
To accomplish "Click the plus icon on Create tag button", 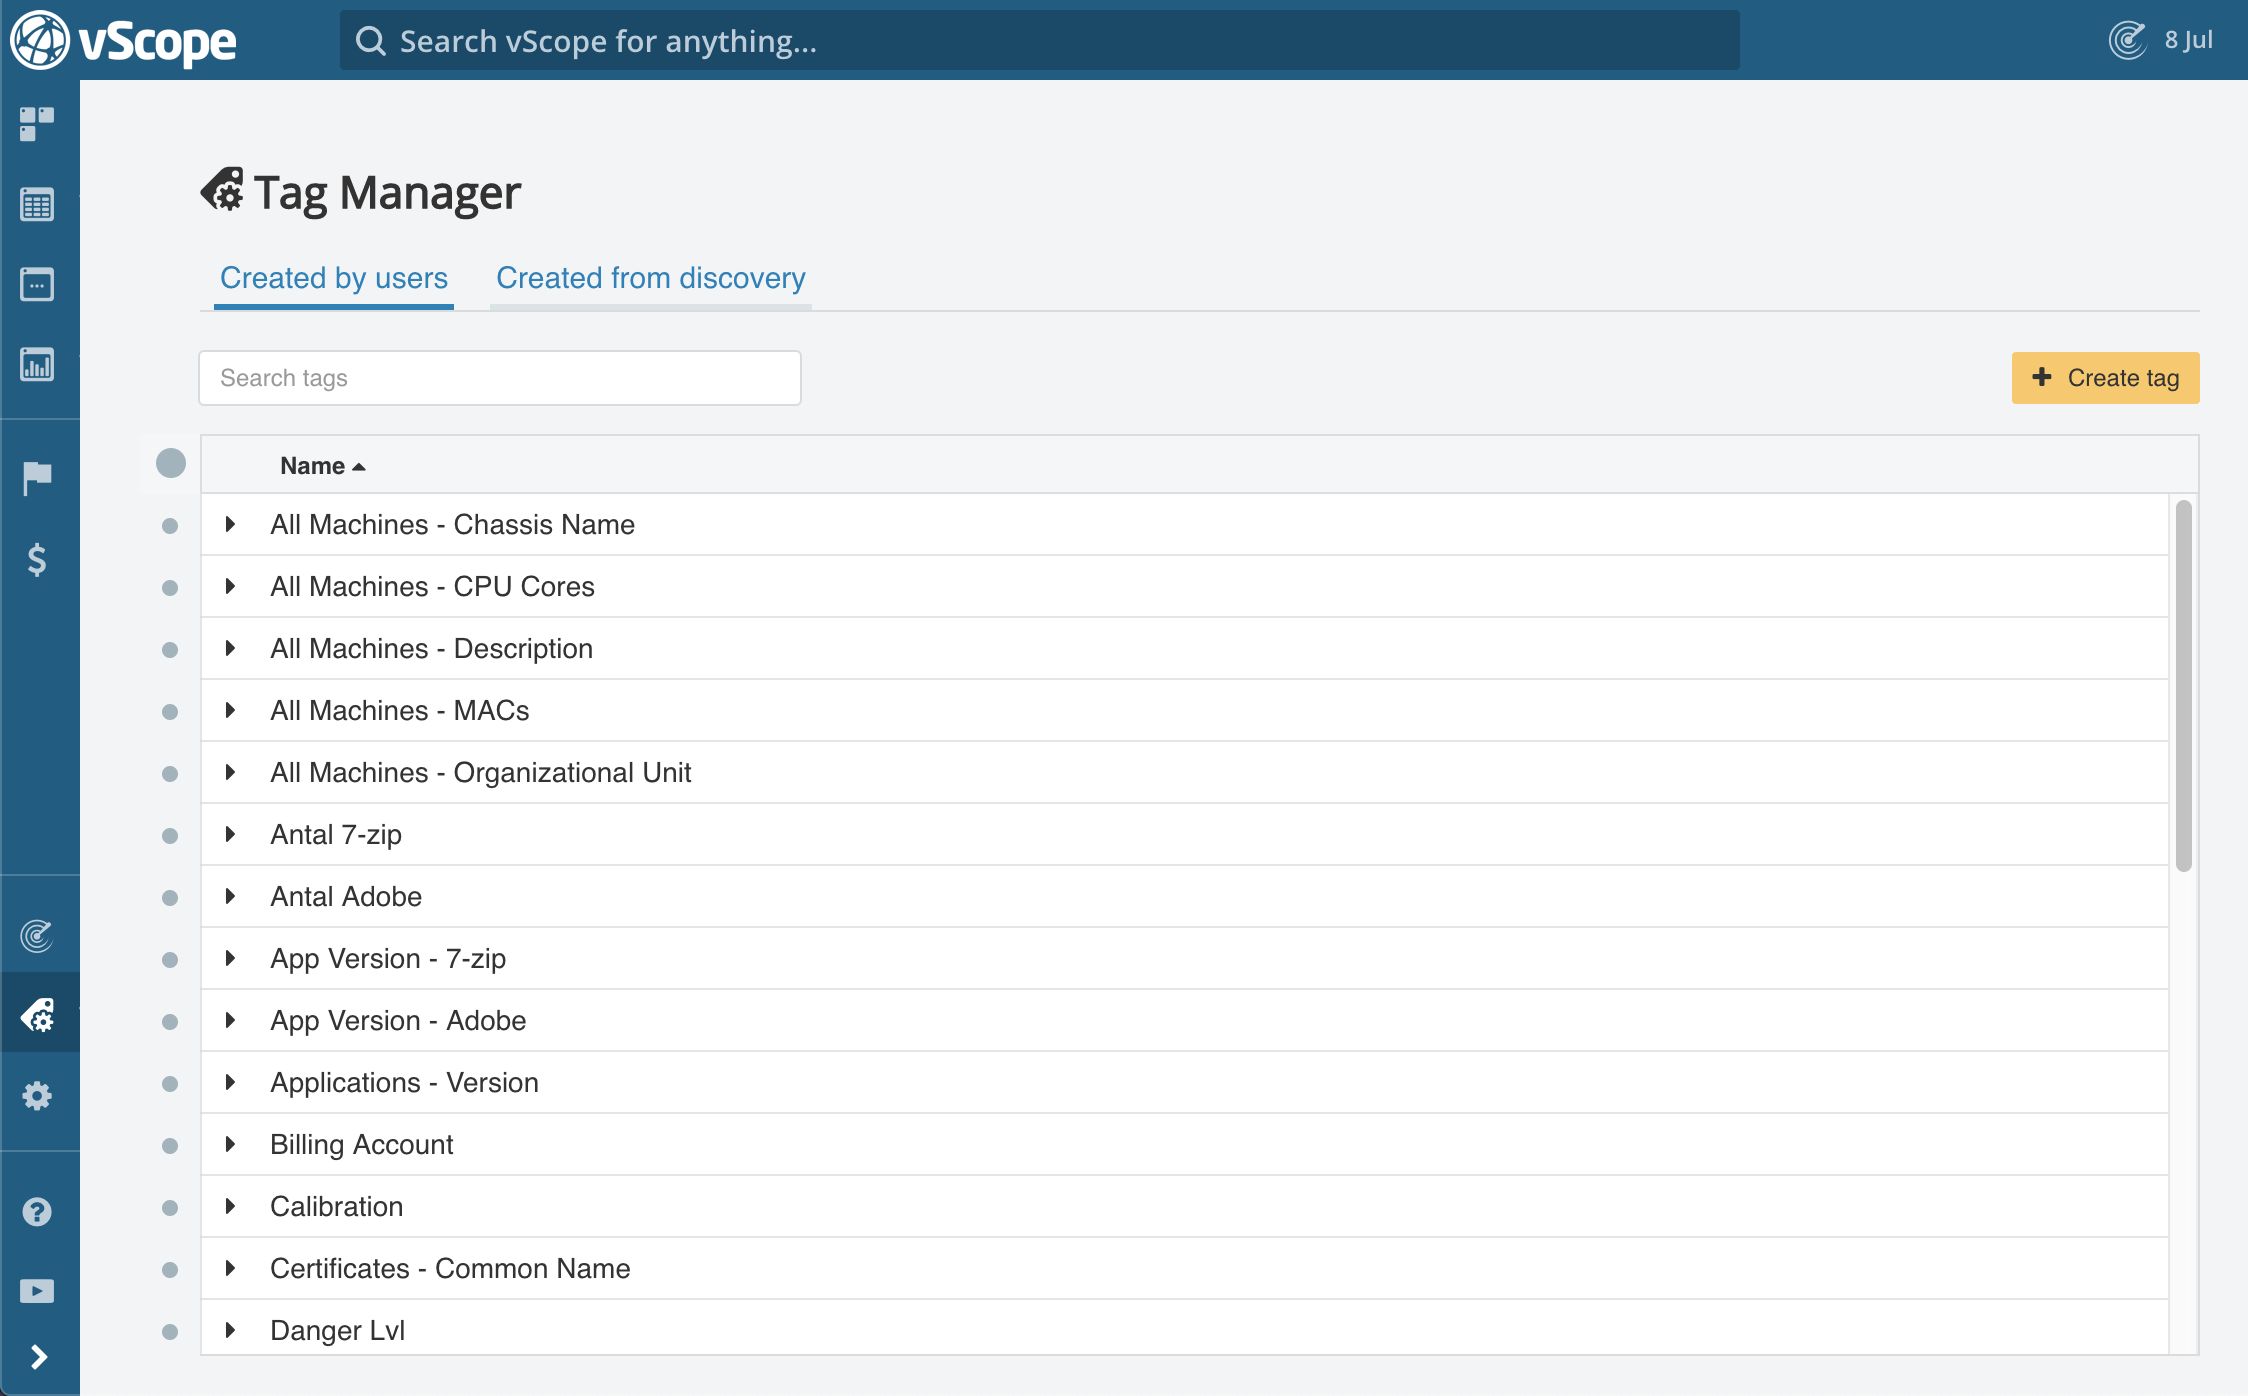I will 2042,377.
